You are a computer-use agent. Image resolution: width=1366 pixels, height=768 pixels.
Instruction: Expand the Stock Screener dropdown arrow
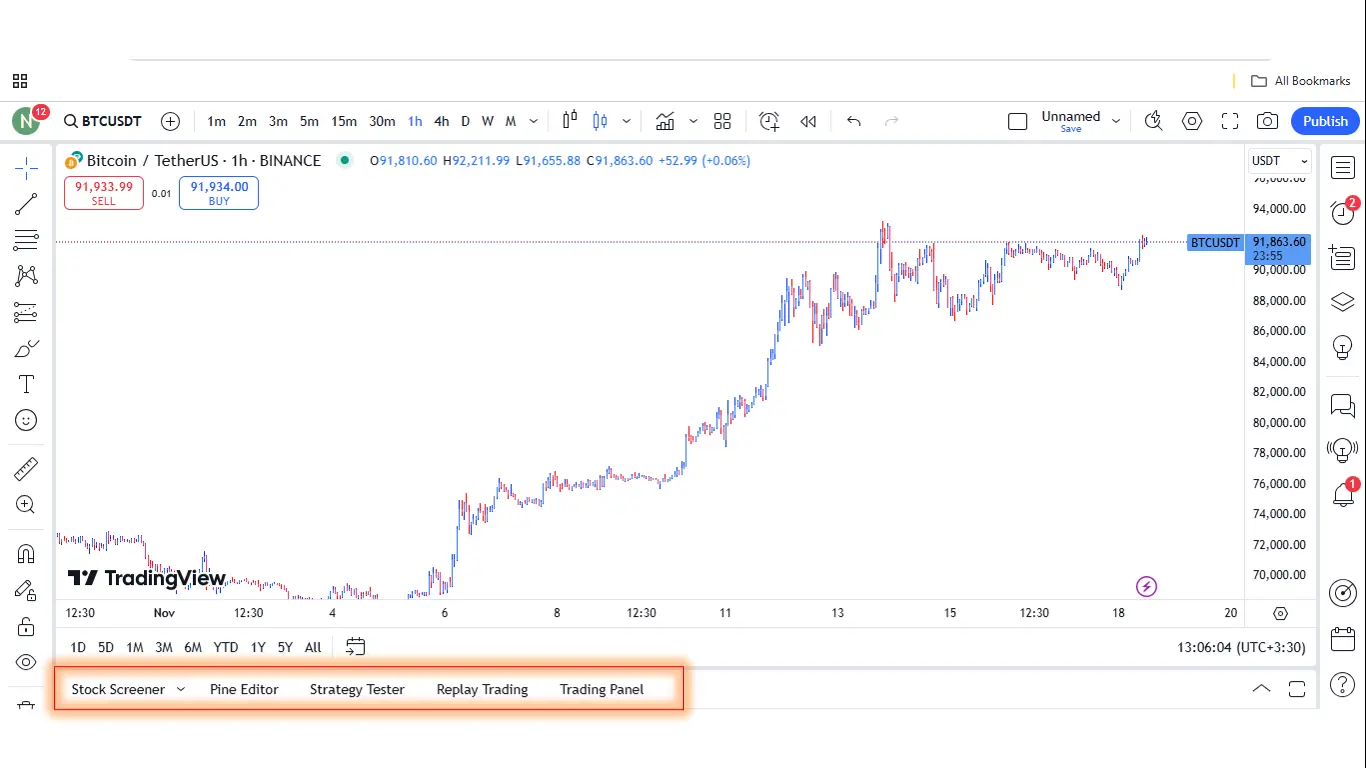(181, 689)
